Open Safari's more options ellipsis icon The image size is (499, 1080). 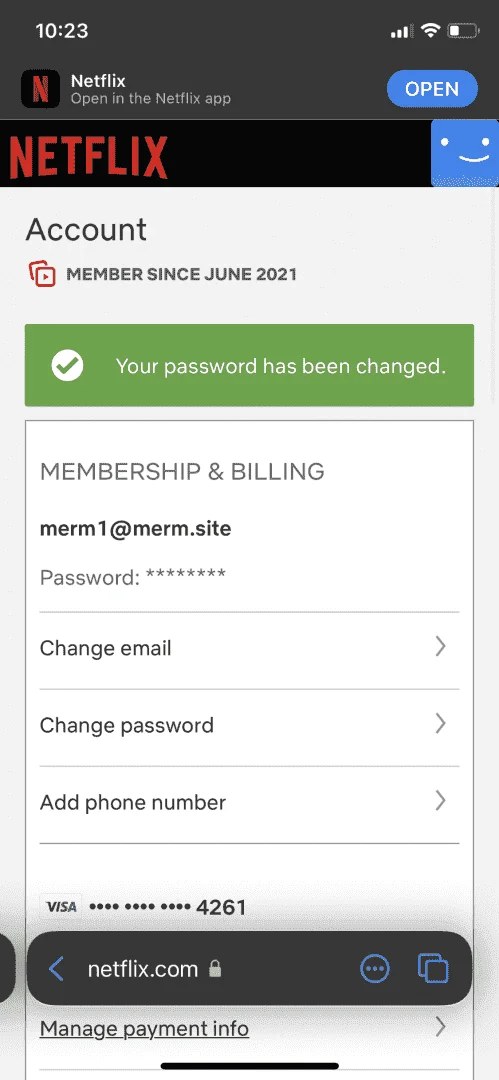375,969
